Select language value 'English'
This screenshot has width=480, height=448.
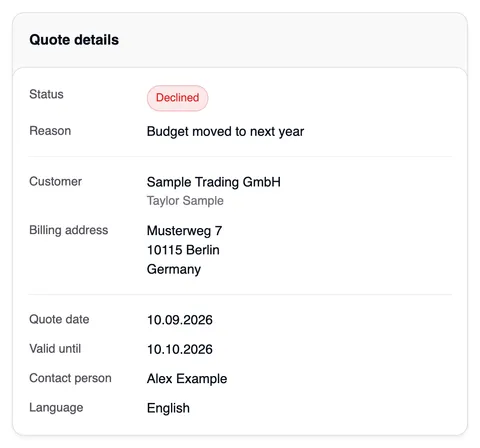168,408
